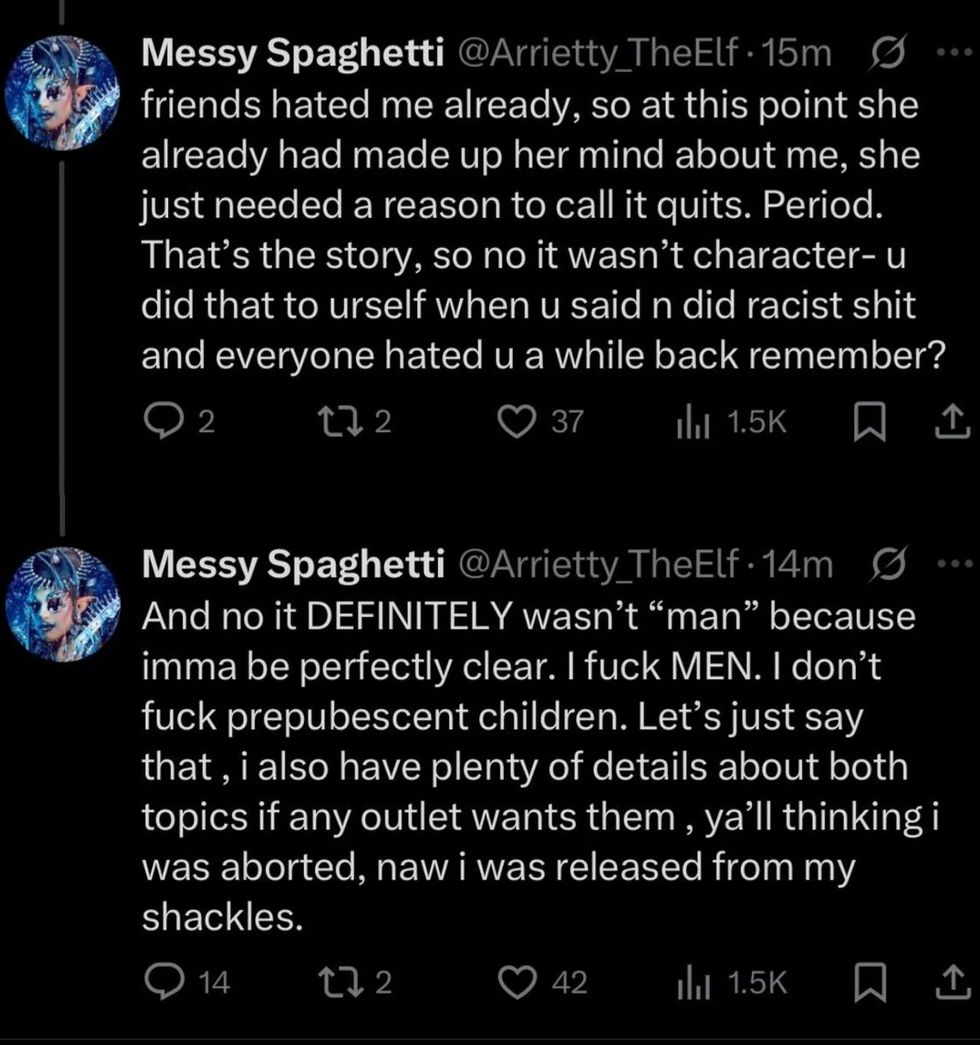Click the Grok icon on second tweet
The image size is (980, 1045).
coord(887,564)
